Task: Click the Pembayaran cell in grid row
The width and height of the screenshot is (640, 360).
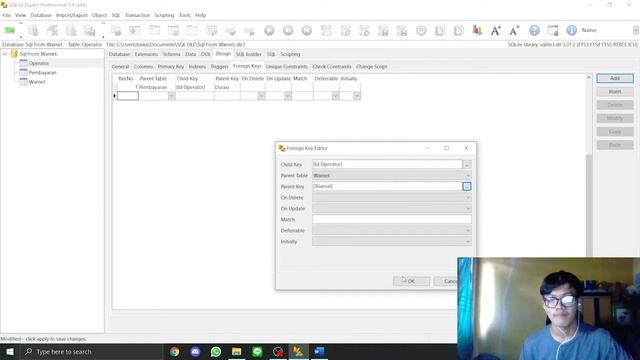Action: [157, 87]
